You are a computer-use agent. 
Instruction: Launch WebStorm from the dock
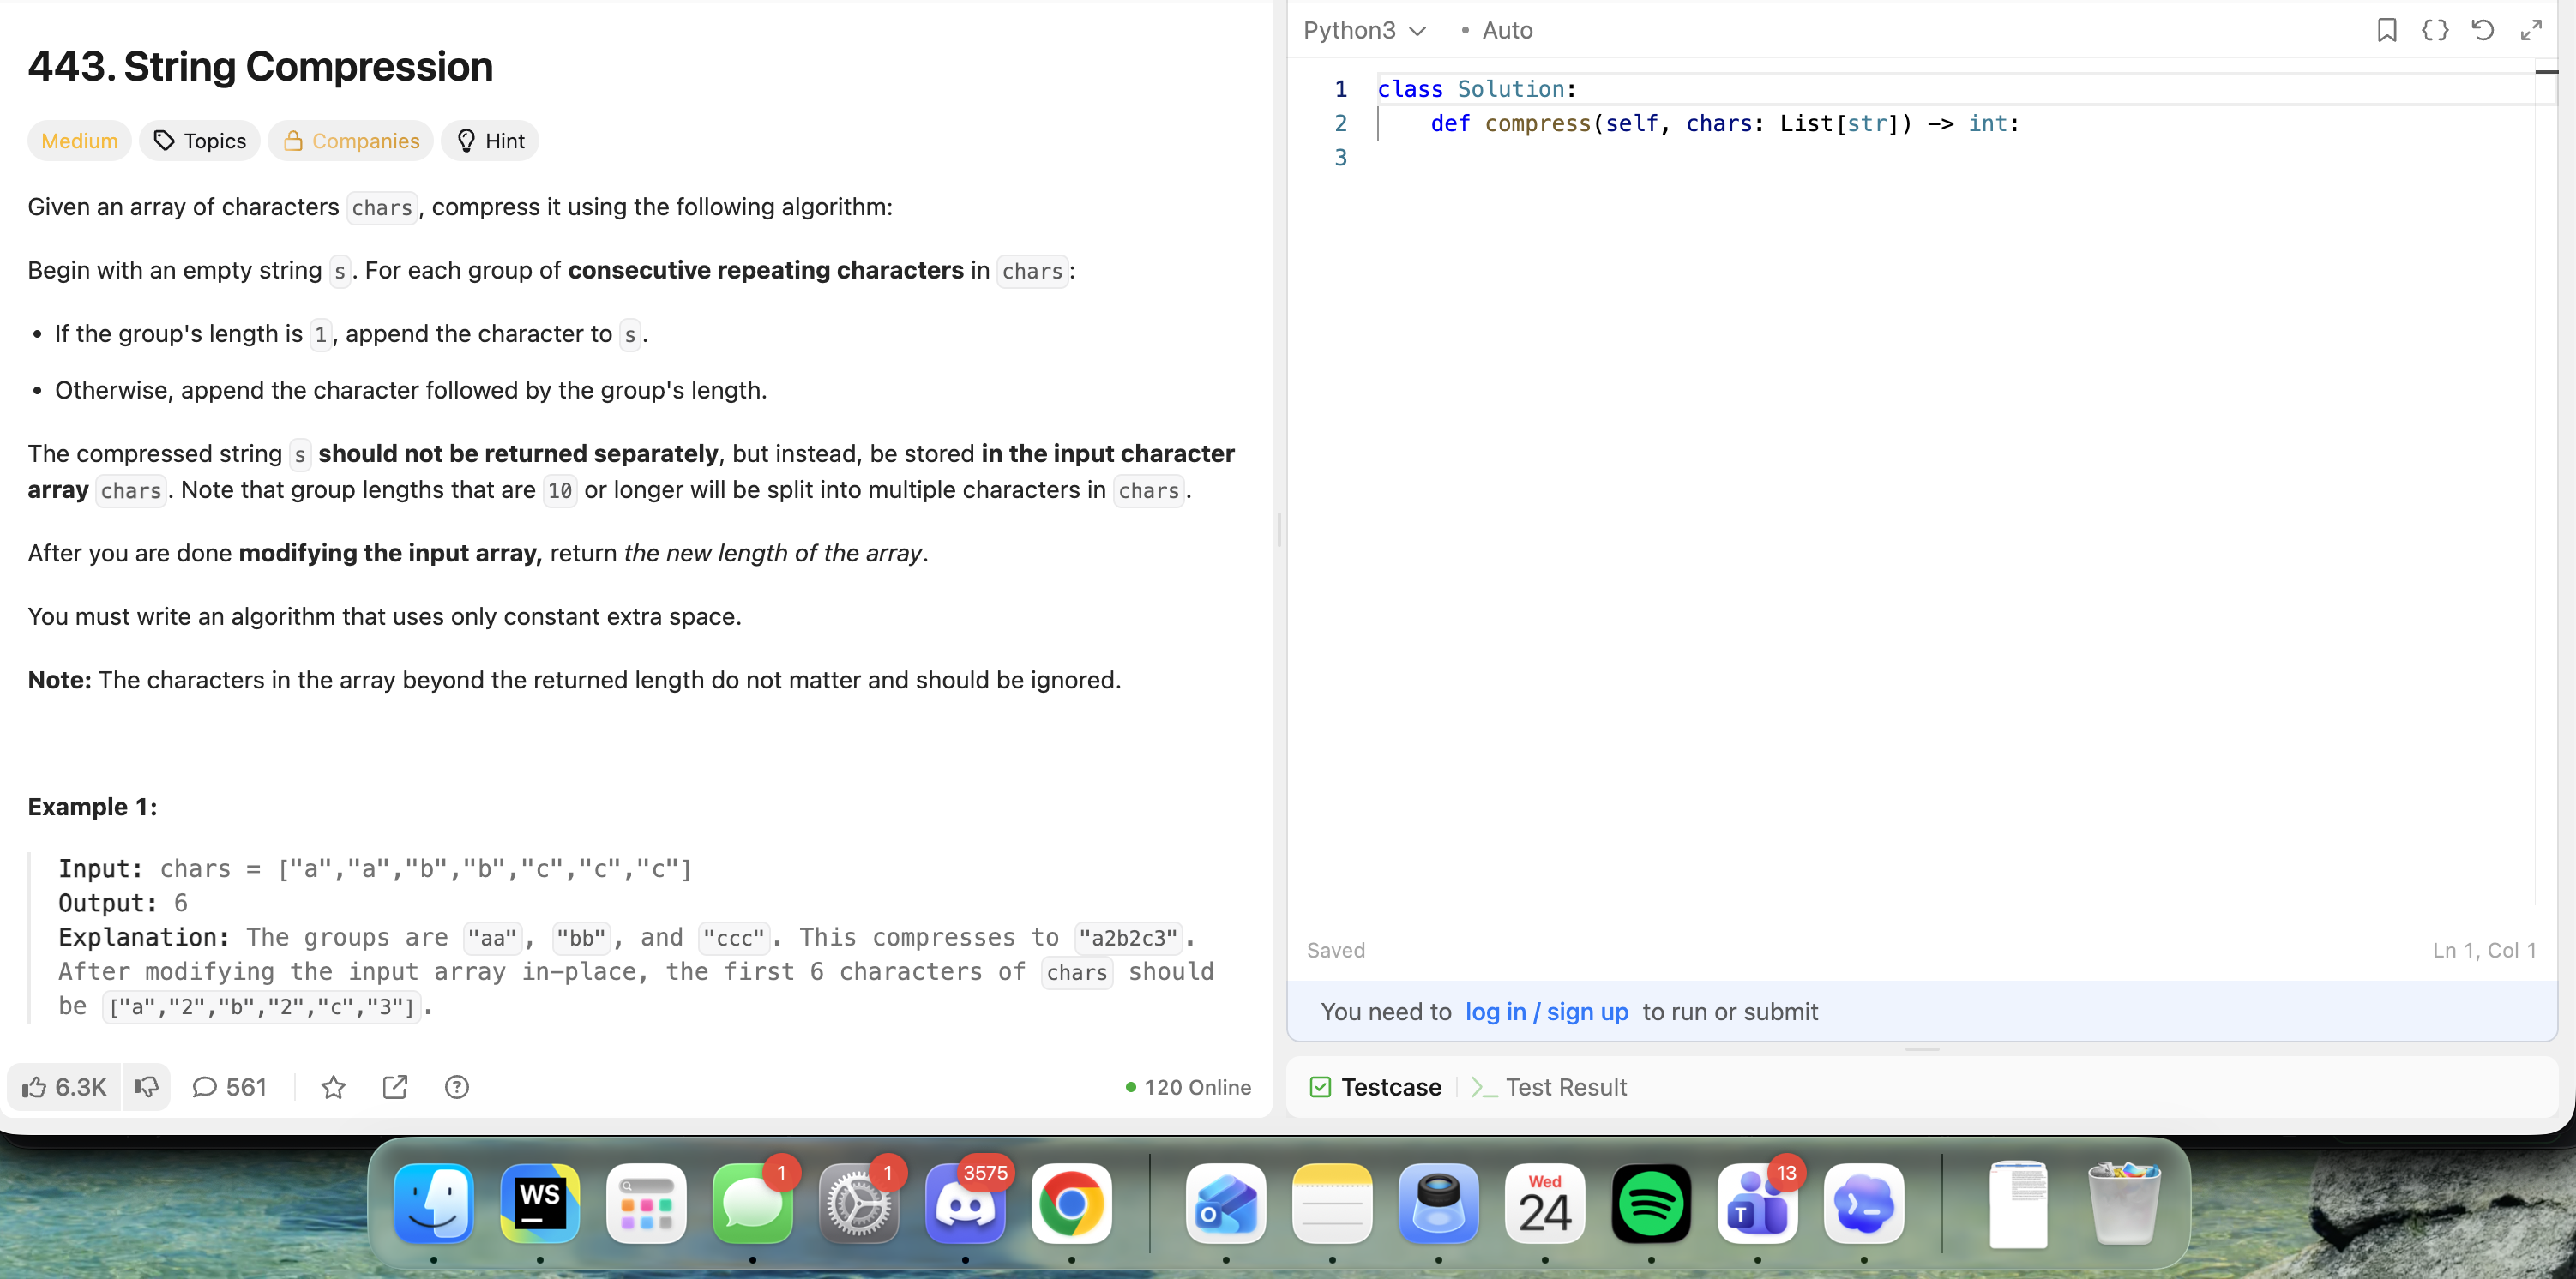click(x=539, y=1203)
